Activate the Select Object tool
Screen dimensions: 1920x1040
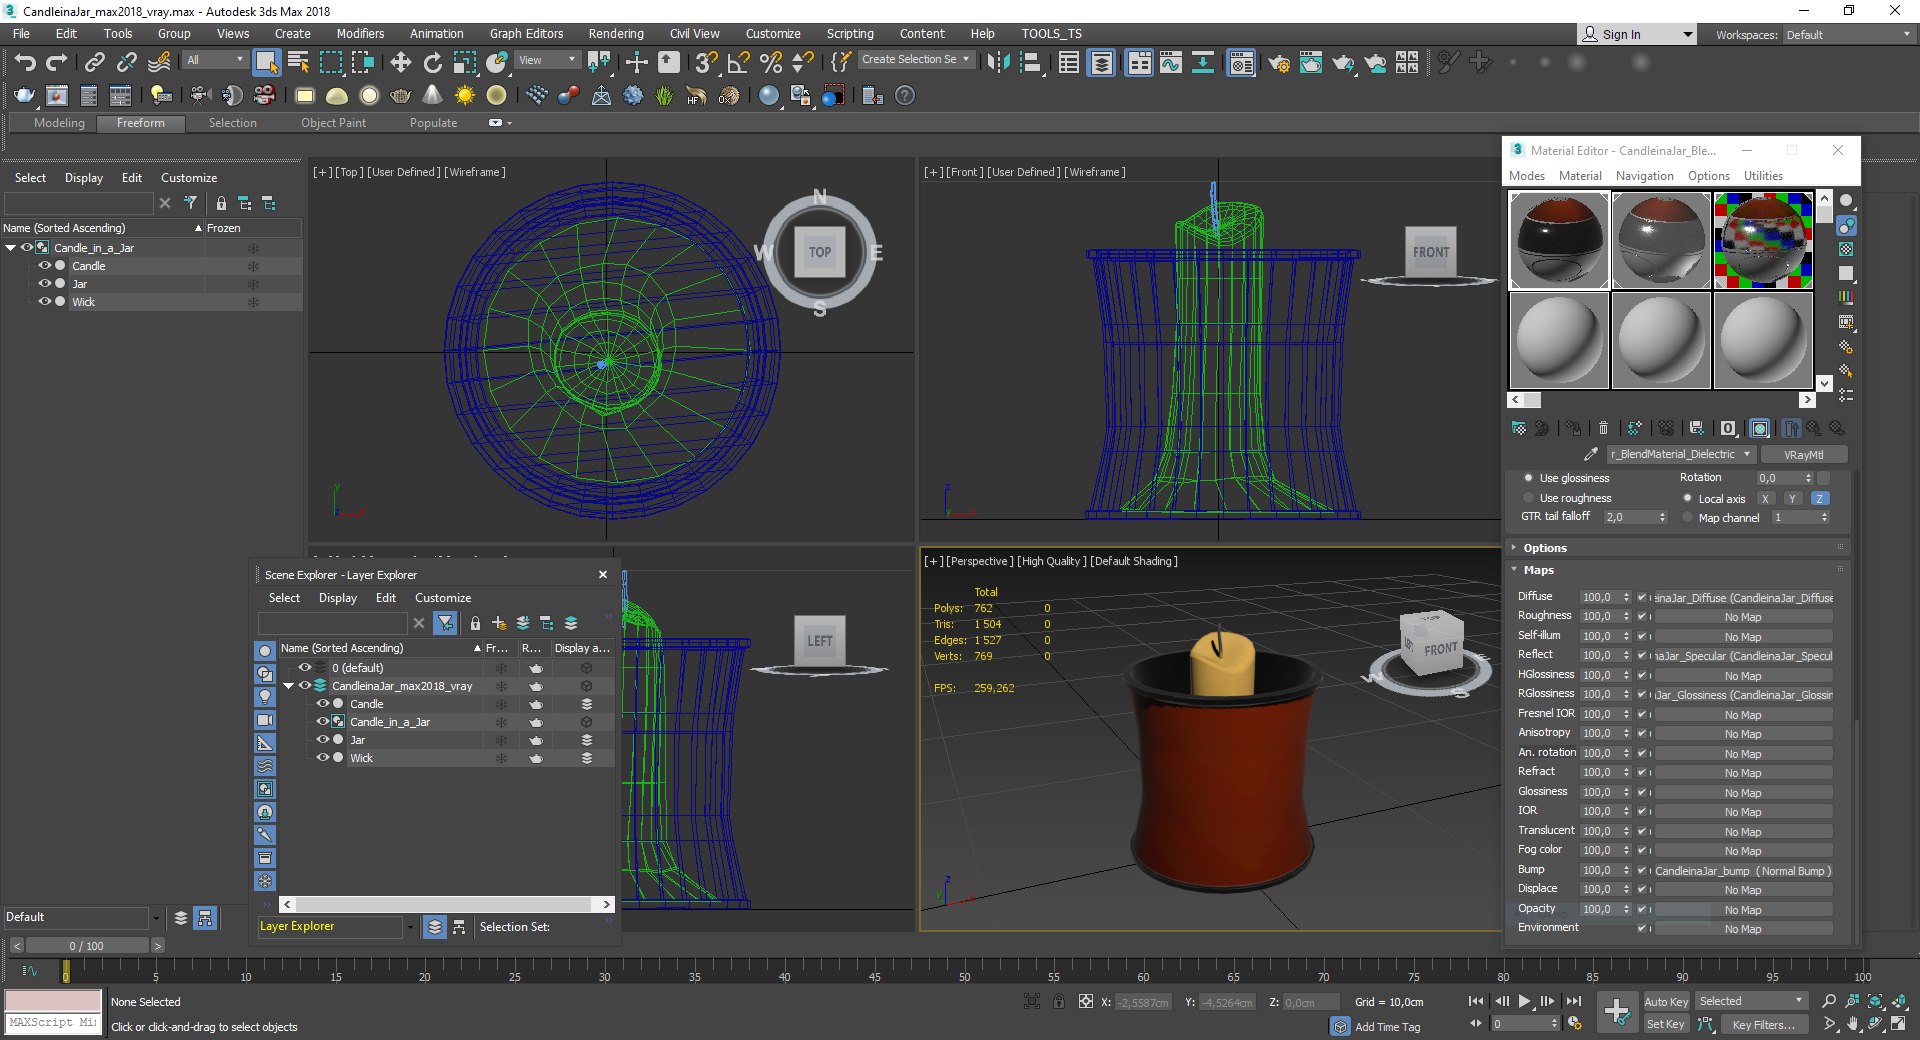click(x=266, y=62)
